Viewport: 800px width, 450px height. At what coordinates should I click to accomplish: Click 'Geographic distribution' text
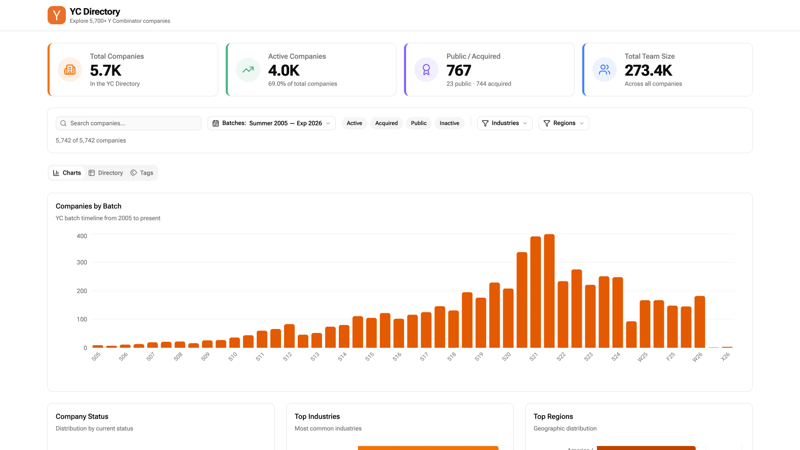coord(565,429)
